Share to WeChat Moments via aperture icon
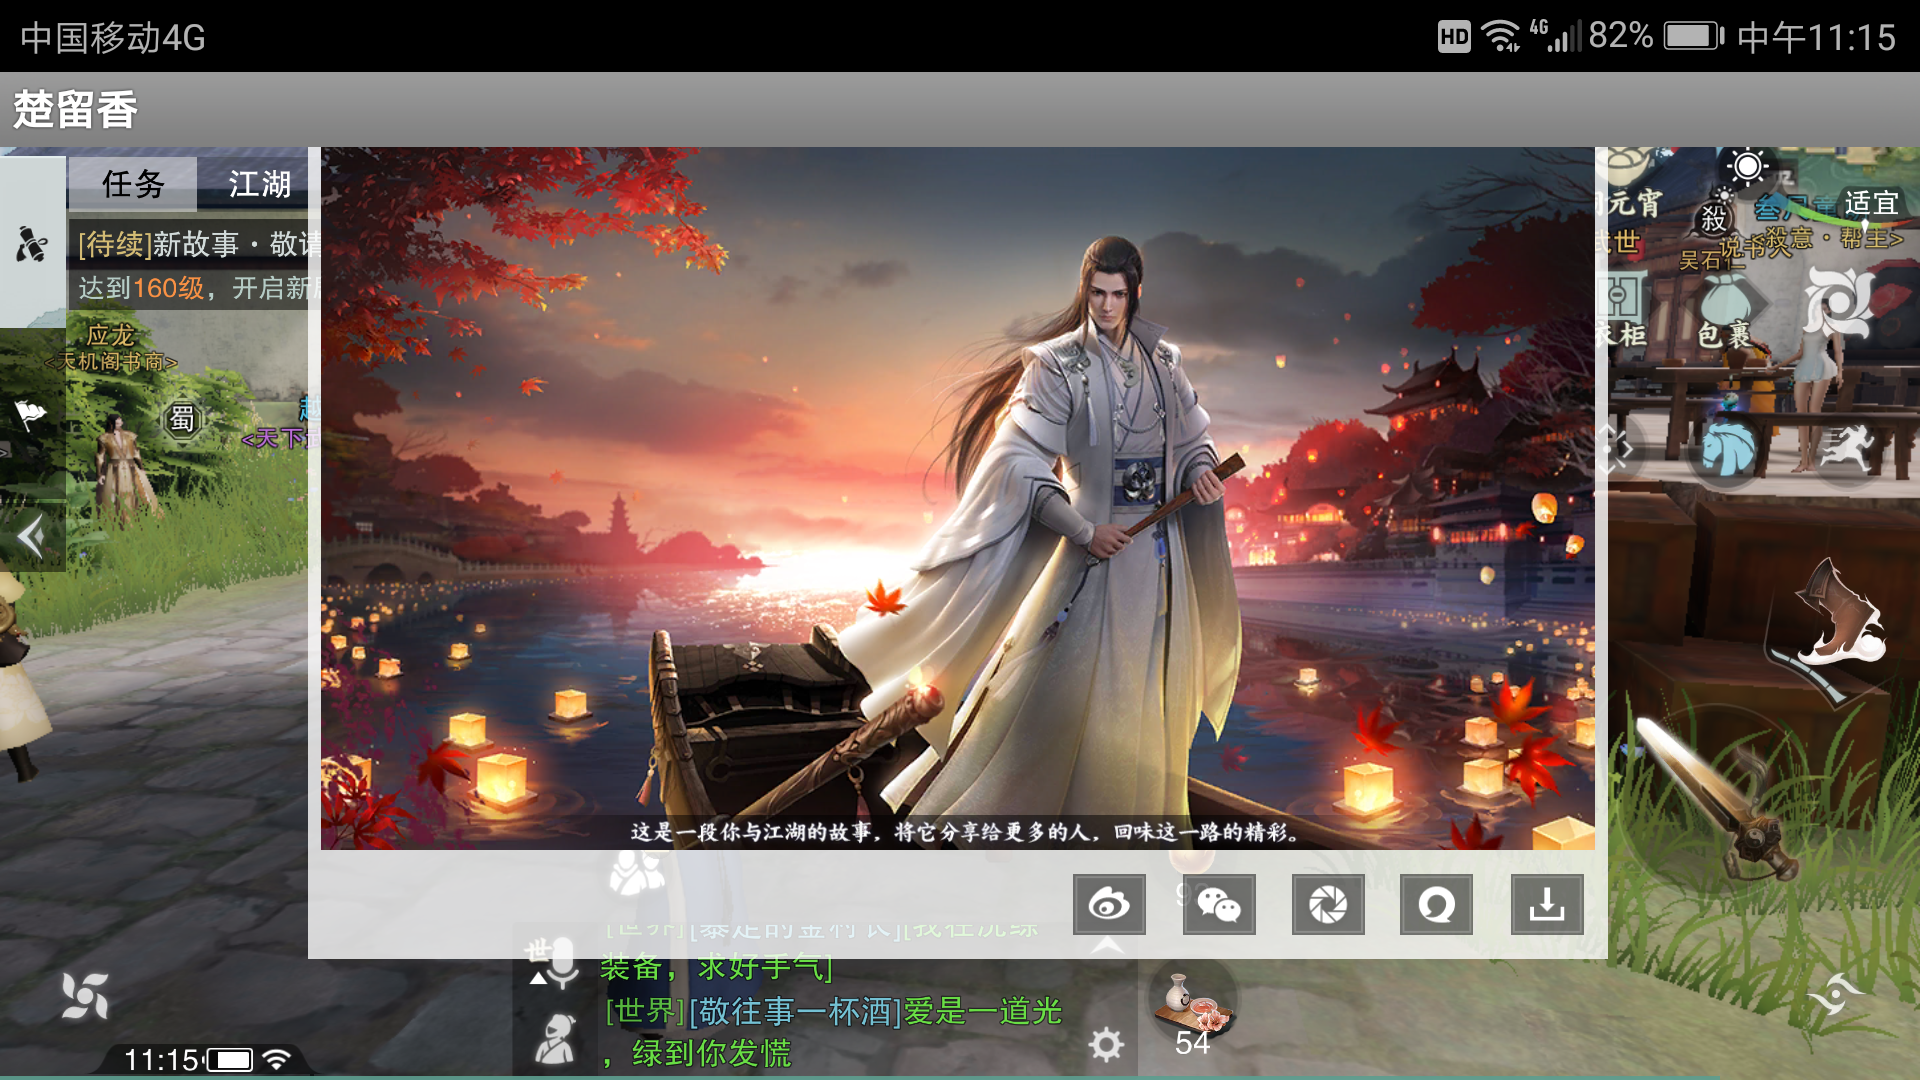This screenshot has width=1920, height=1080. coord(1328,905)
